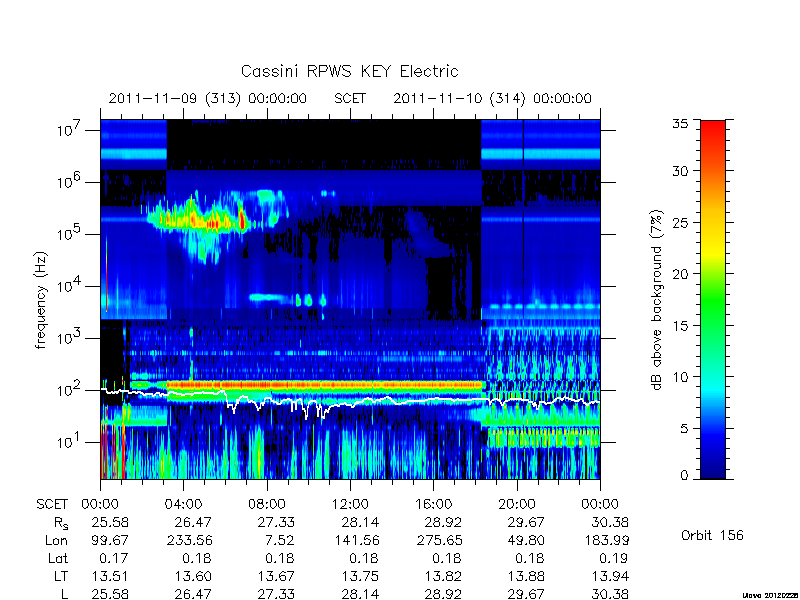This screenshot has height=600, width=800.
Task: Click 28.14 in the bottom L row
Action: click(x=360, y=594)
